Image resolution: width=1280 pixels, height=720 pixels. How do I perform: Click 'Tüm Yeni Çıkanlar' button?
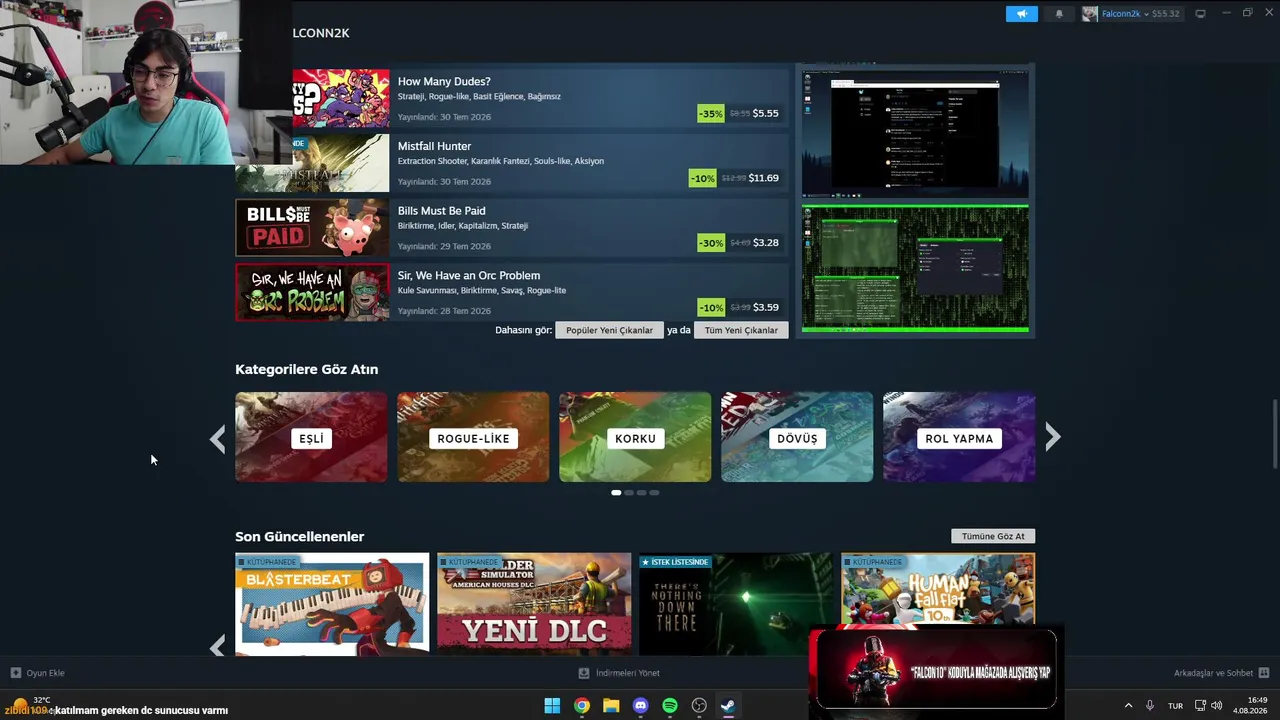(741, 330)
